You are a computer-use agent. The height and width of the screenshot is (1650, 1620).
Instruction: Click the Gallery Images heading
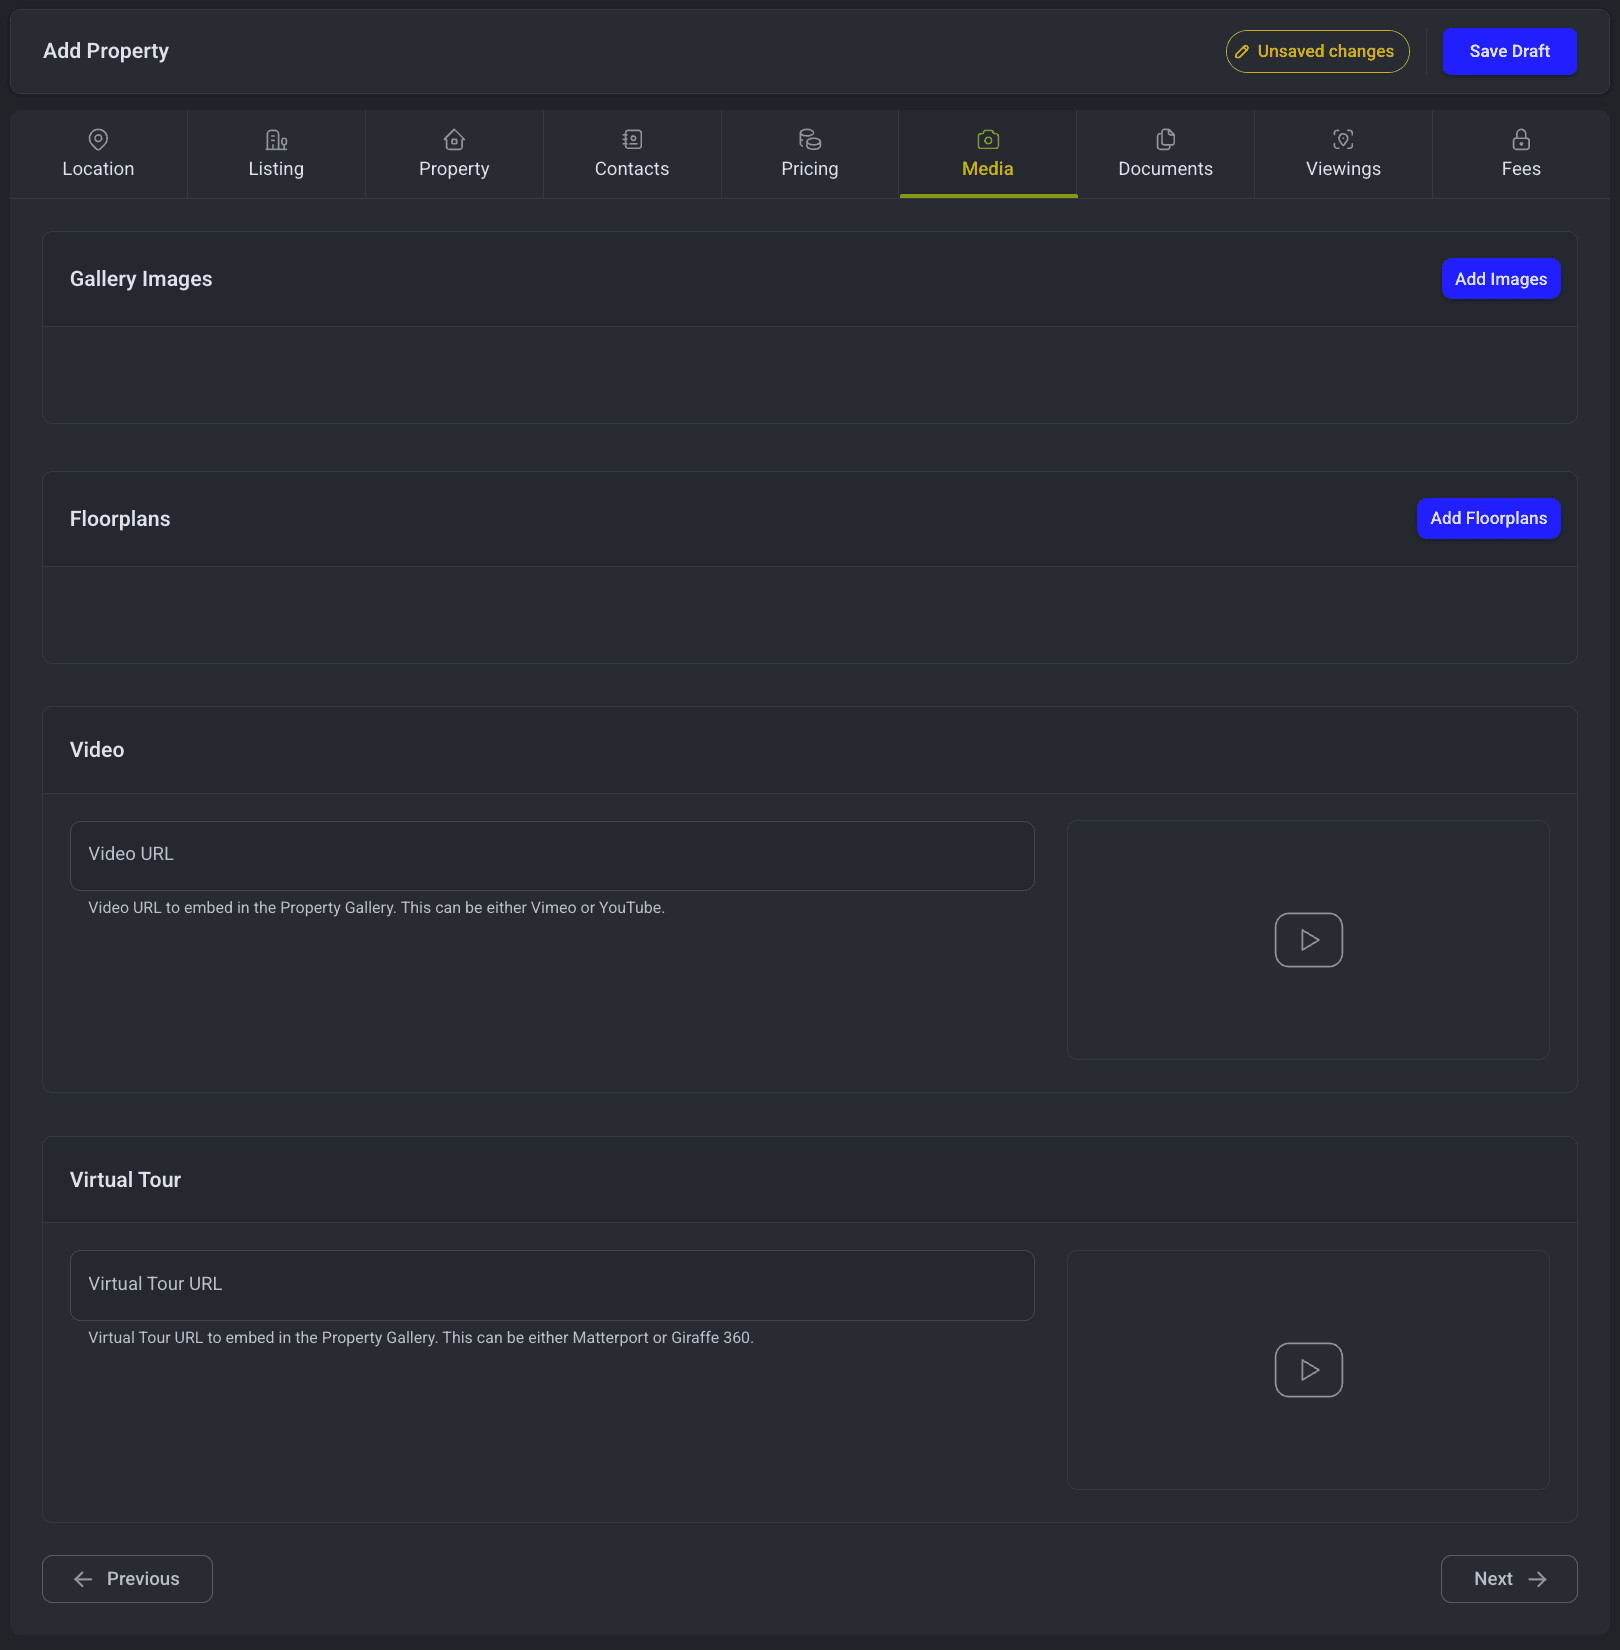141,279
